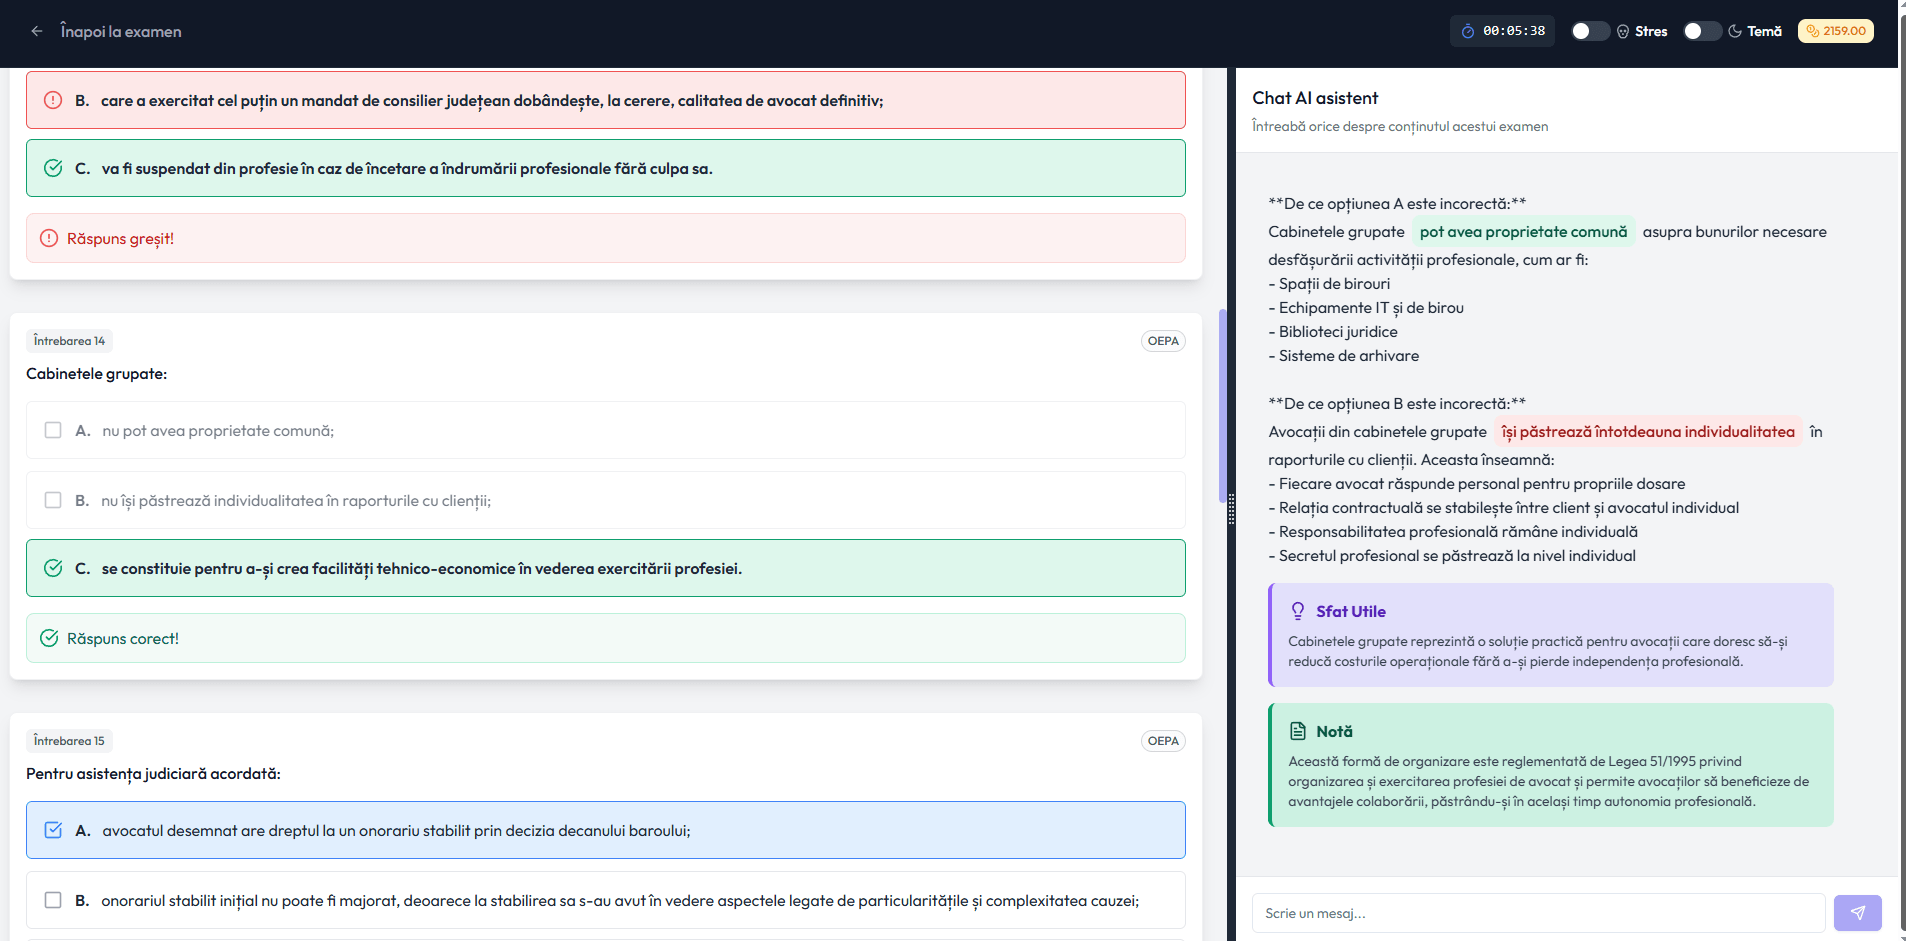Click the Răspuns greșit error icon

(49, 238)
